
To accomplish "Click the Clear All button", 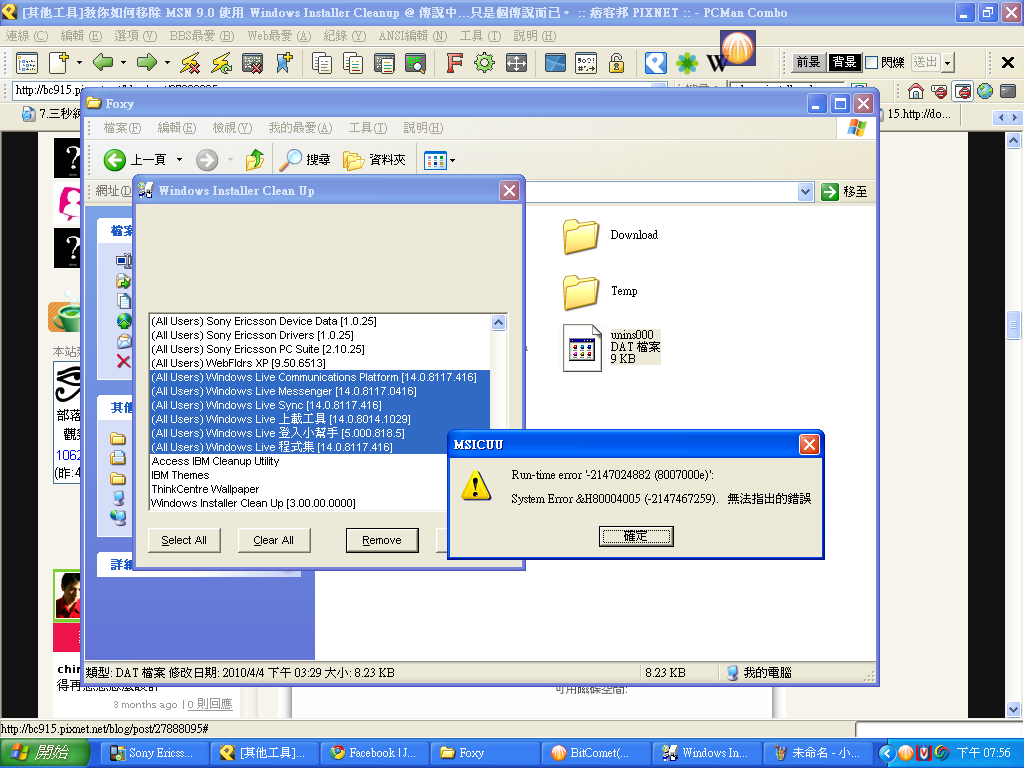I will [274, 540].
